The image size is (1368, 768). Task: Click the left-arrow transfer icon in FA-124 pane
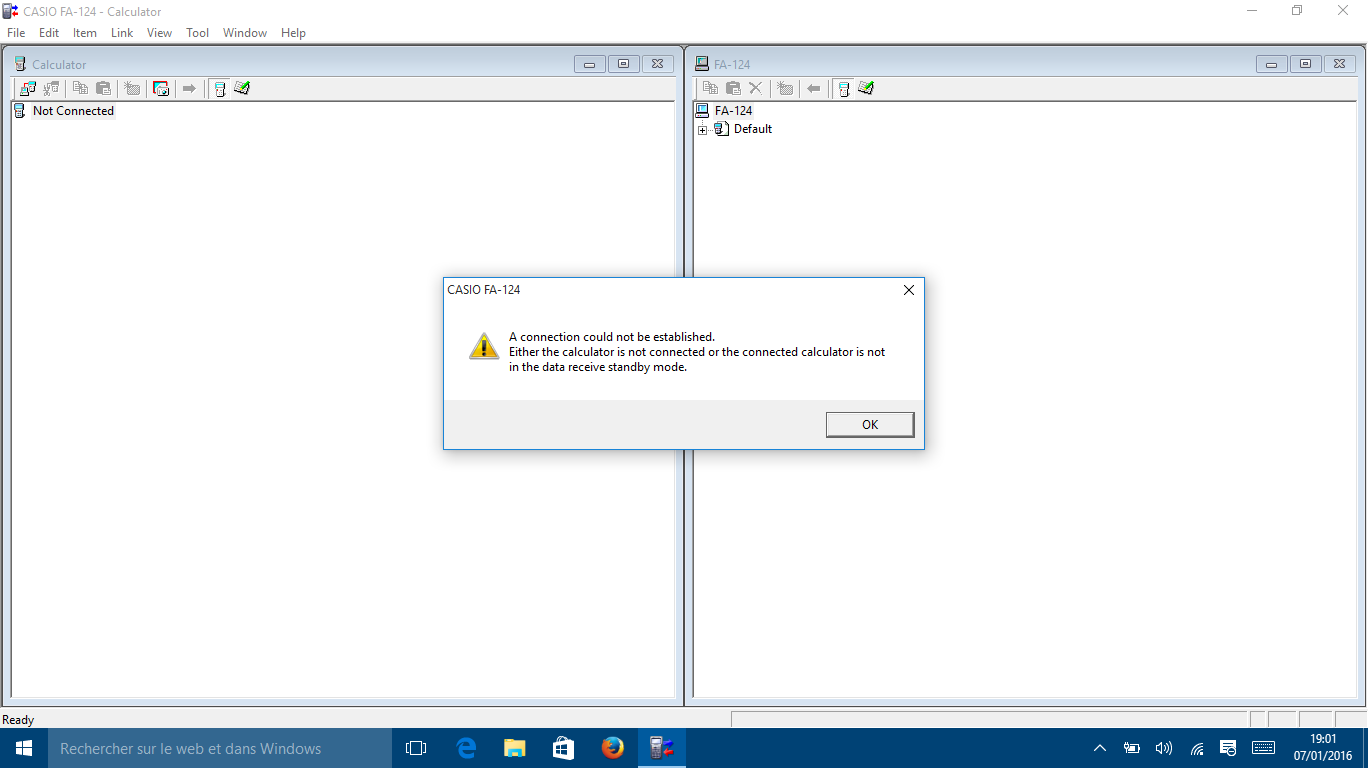pyautogui.click(x=814, y=88)
